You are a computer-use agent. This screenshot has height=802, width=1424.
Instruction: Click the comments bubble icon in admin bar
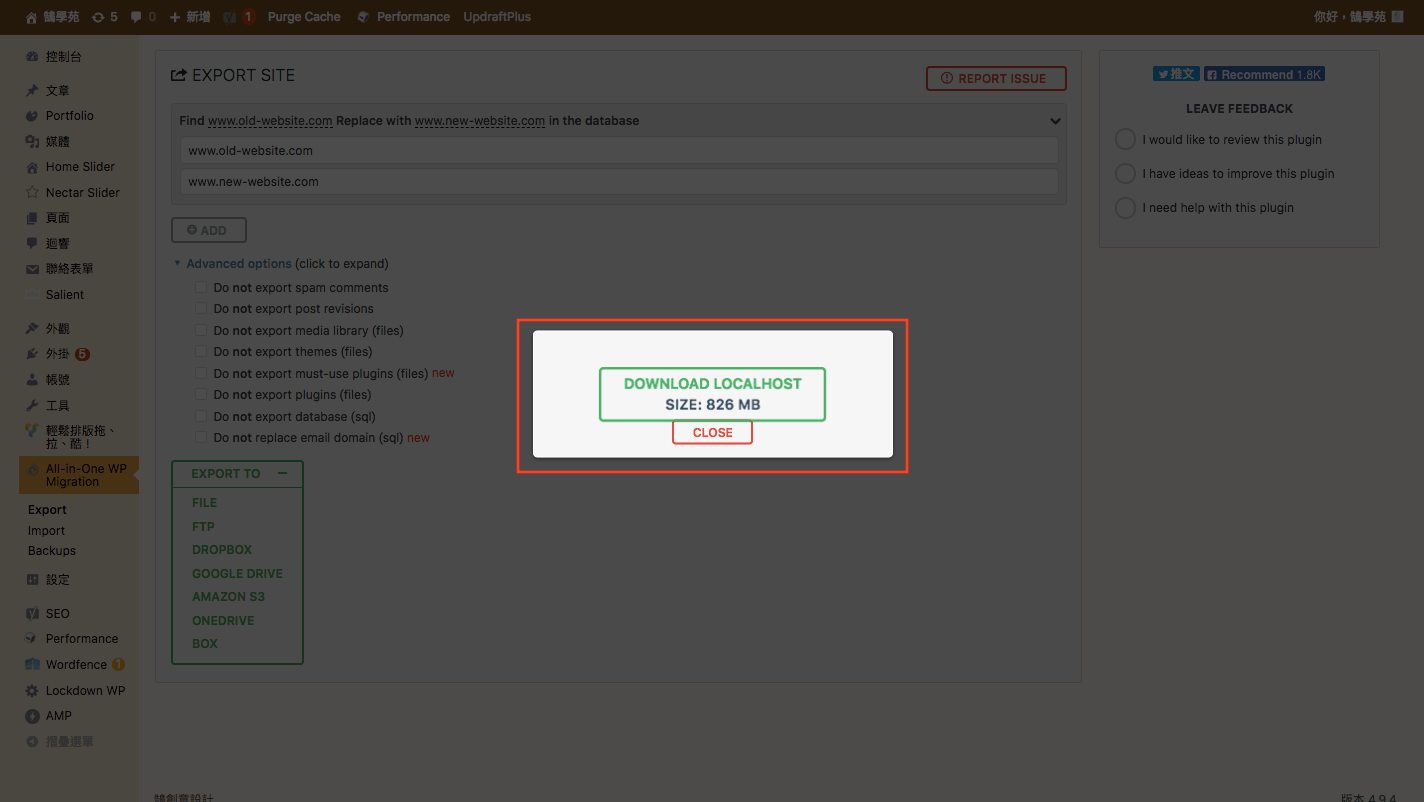click(x=137, y=17)
